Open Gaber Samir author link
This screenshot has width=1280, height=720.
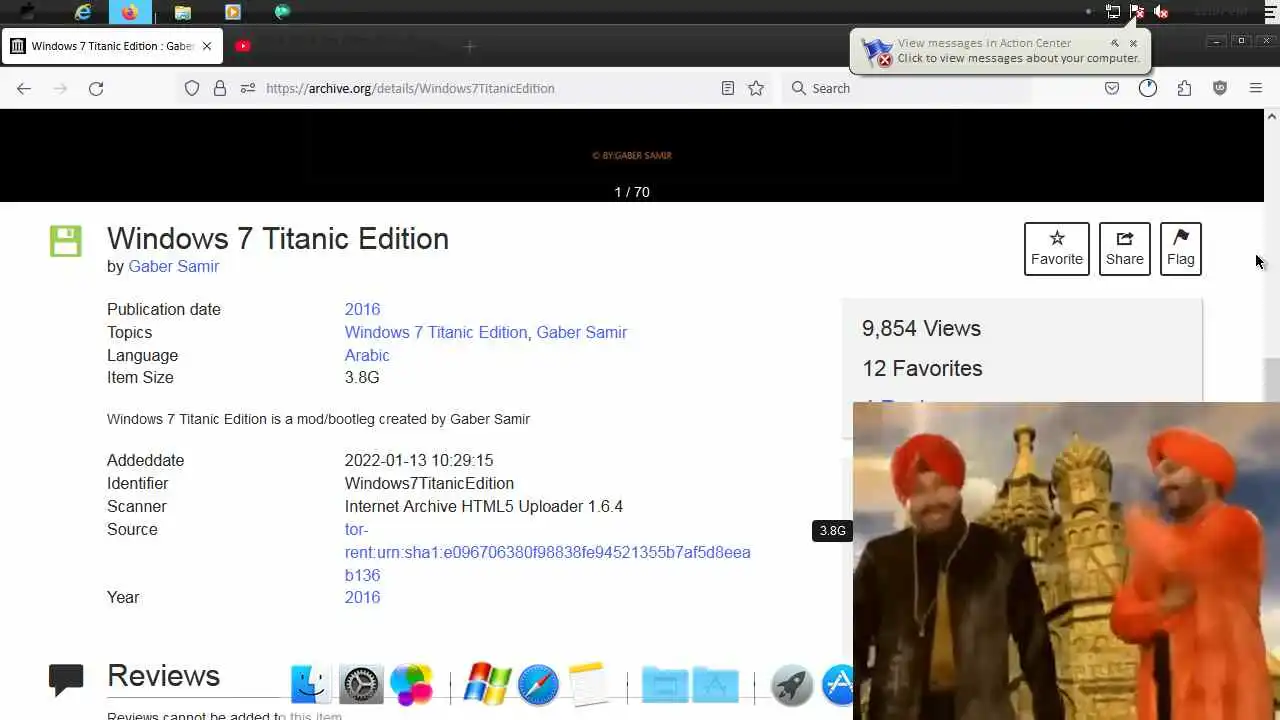173,266
